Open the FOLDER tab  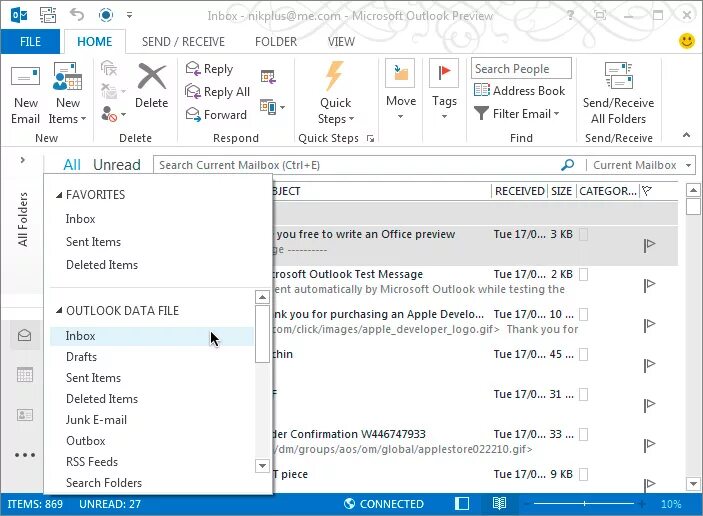[276, 42]
